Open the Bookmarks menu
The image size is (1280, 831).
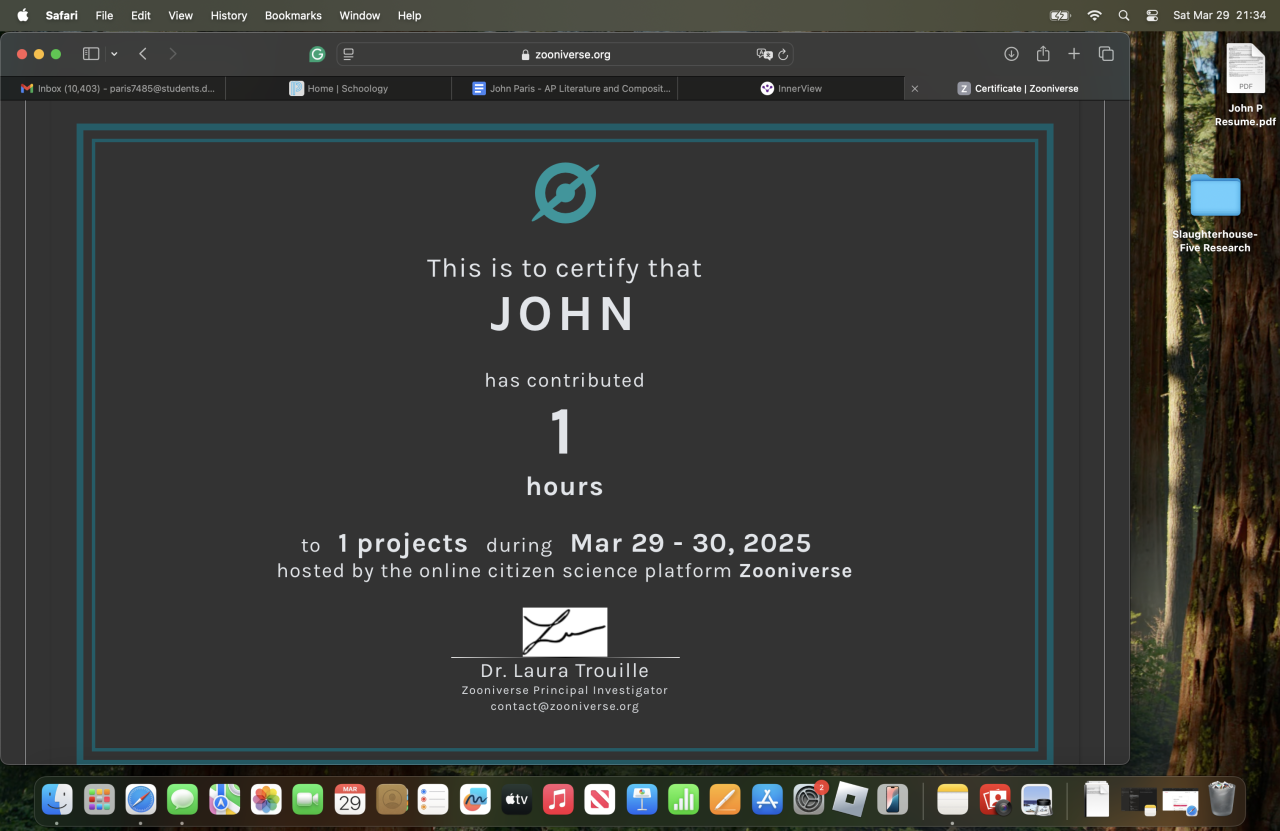click(293, 15)
